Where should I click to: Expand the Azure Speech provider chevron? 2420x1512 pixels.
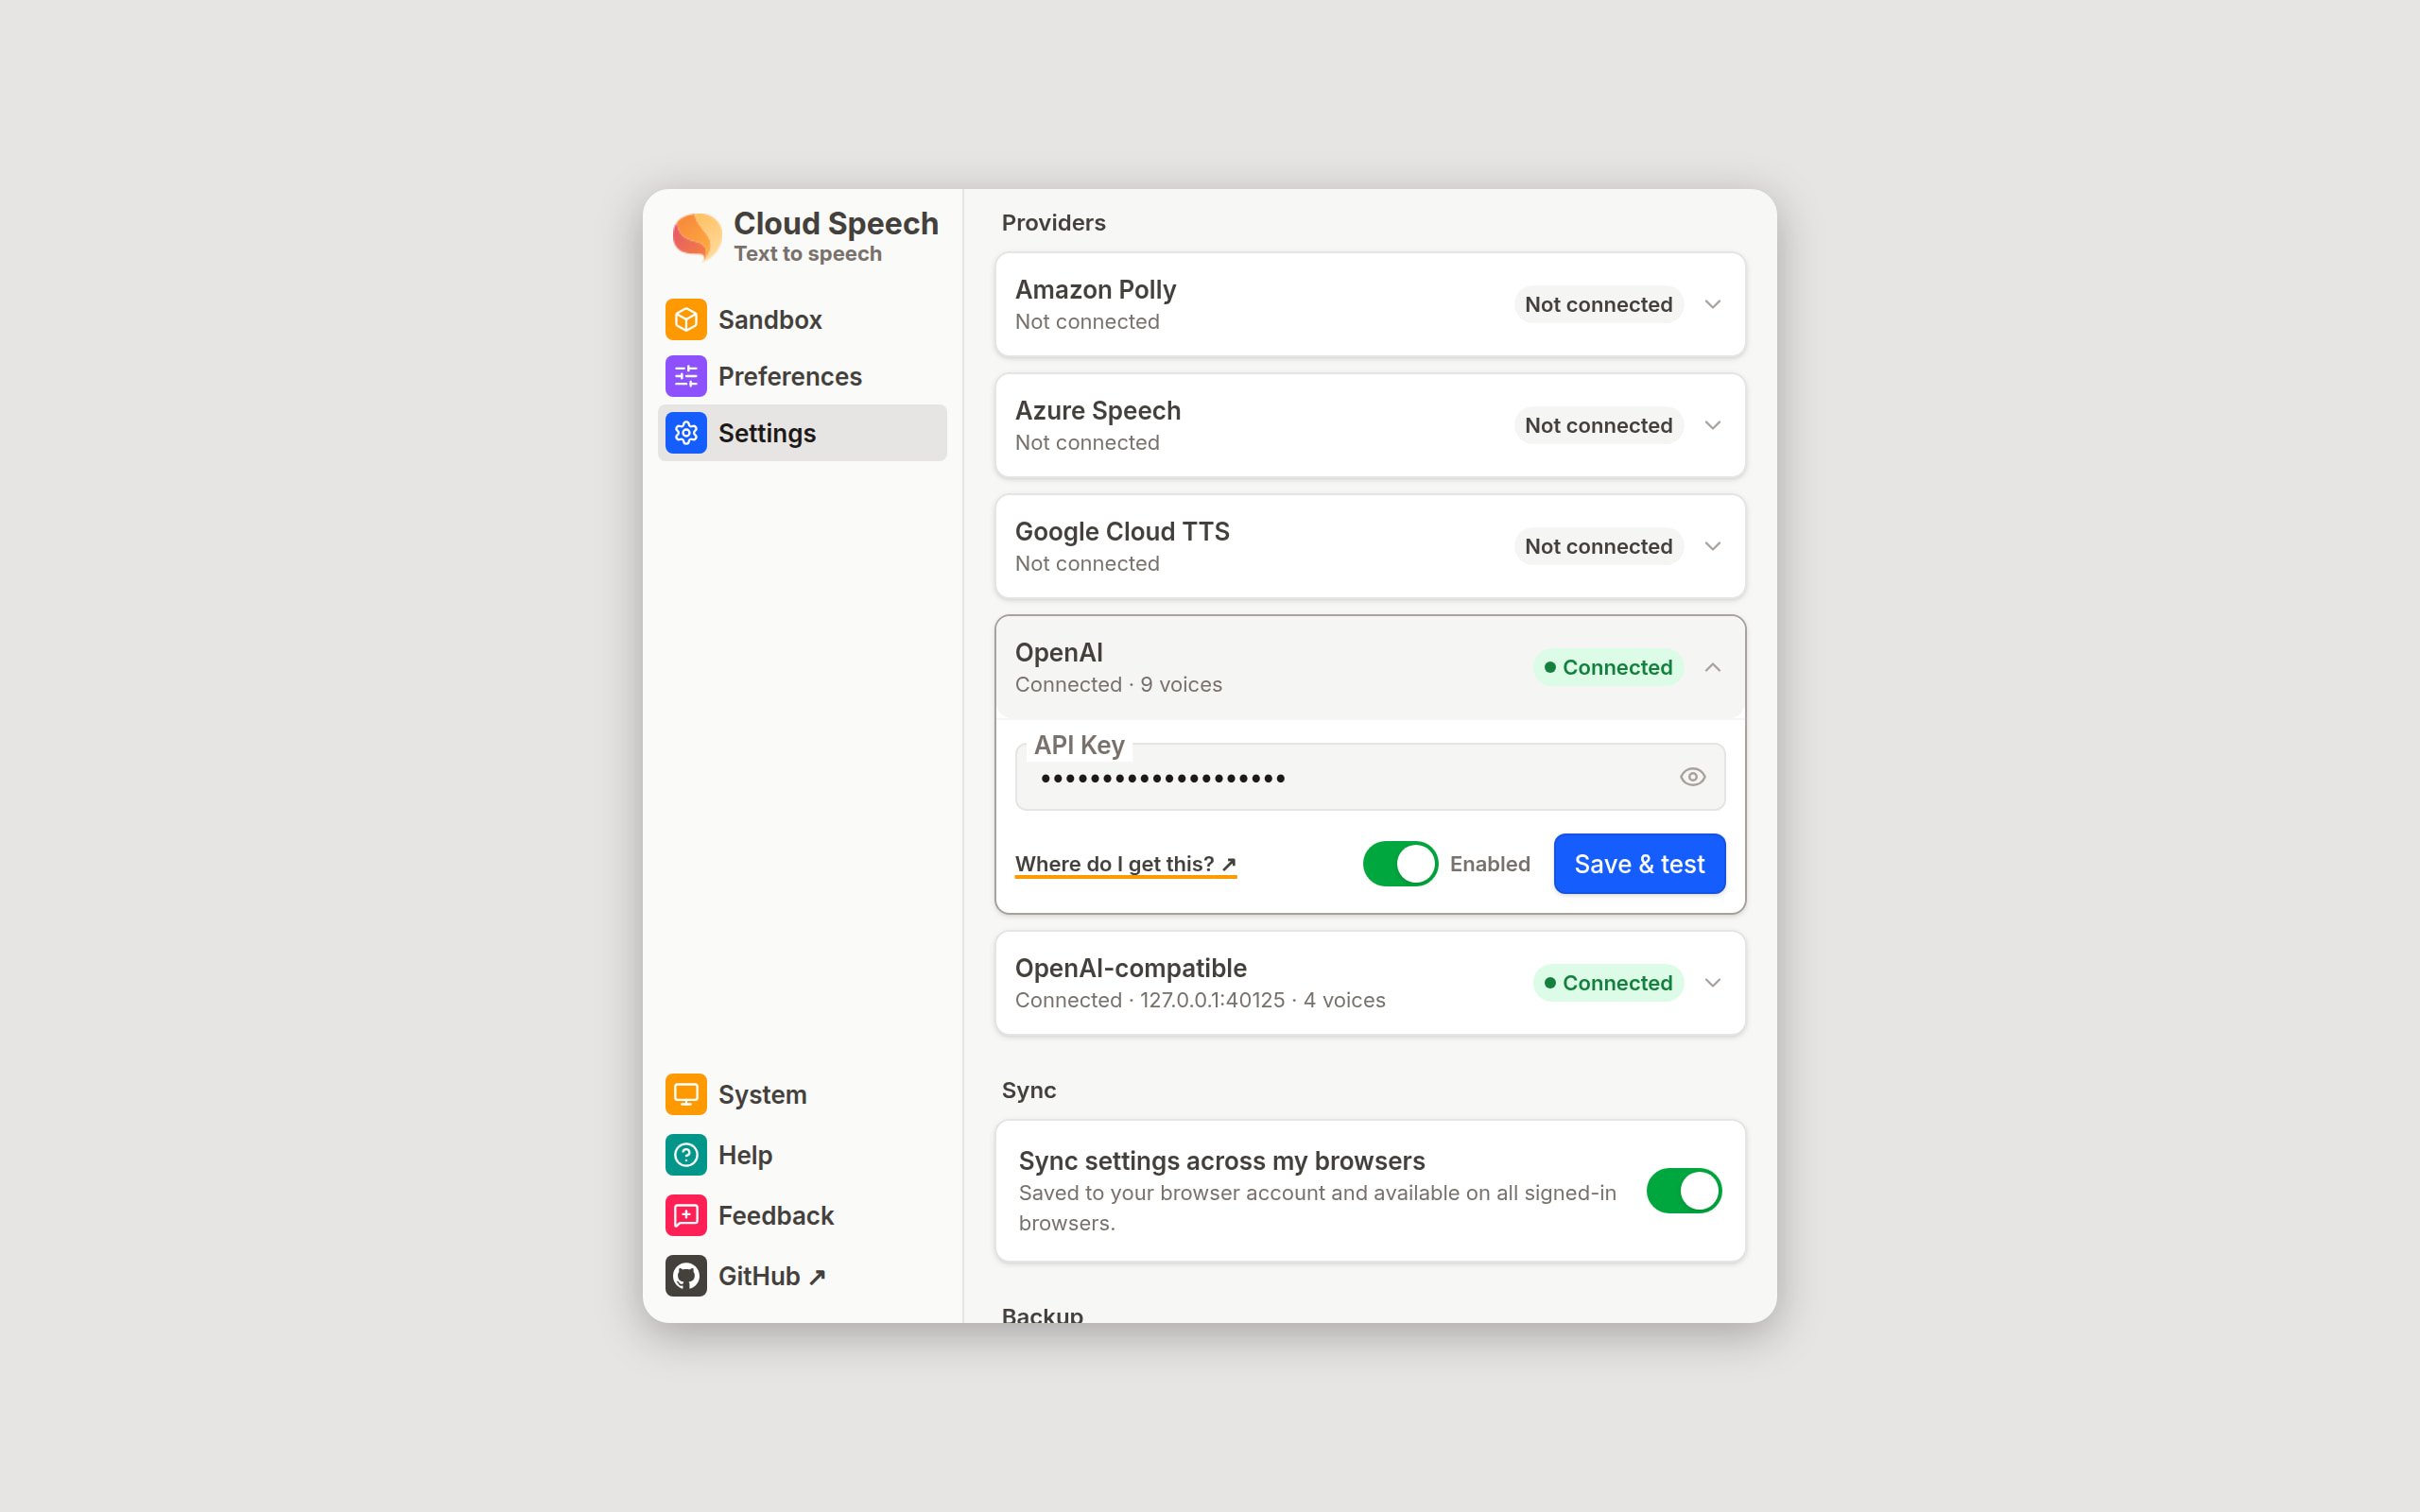pos(1712,425)
